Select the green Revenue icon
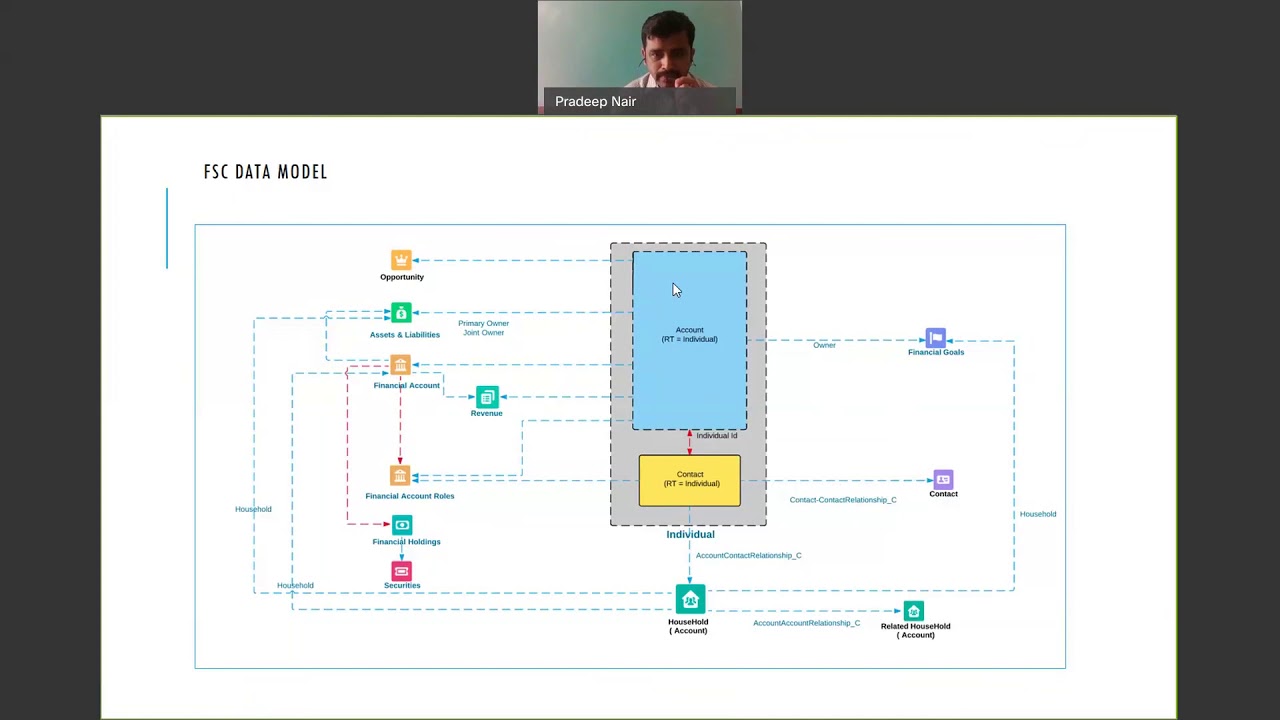Image resolution: width=1280 pixels, height=720 pixels. (487, 397)
